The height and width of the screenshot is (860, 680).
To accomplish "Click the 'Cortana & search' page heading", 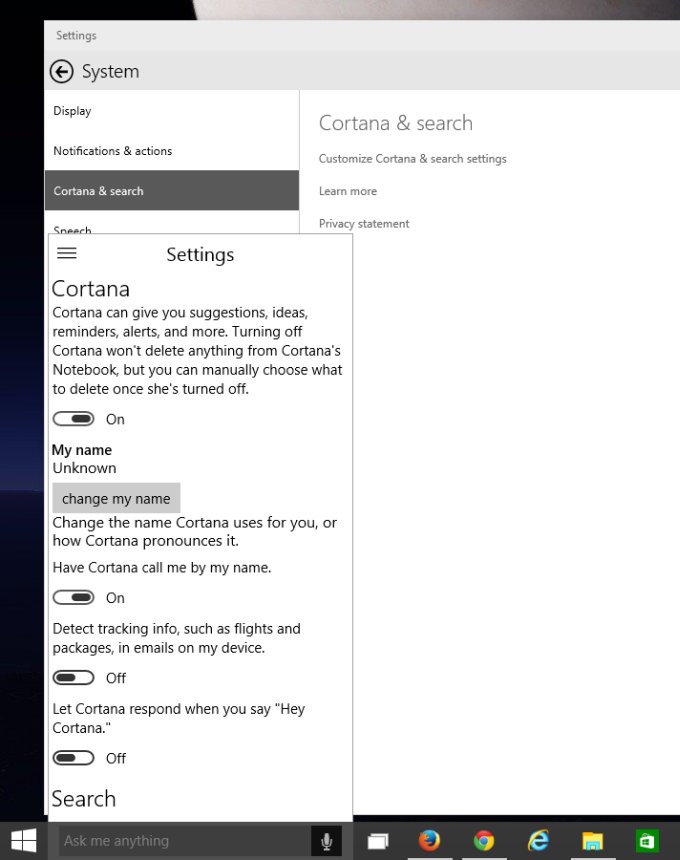I will click(x=395, y=123).
